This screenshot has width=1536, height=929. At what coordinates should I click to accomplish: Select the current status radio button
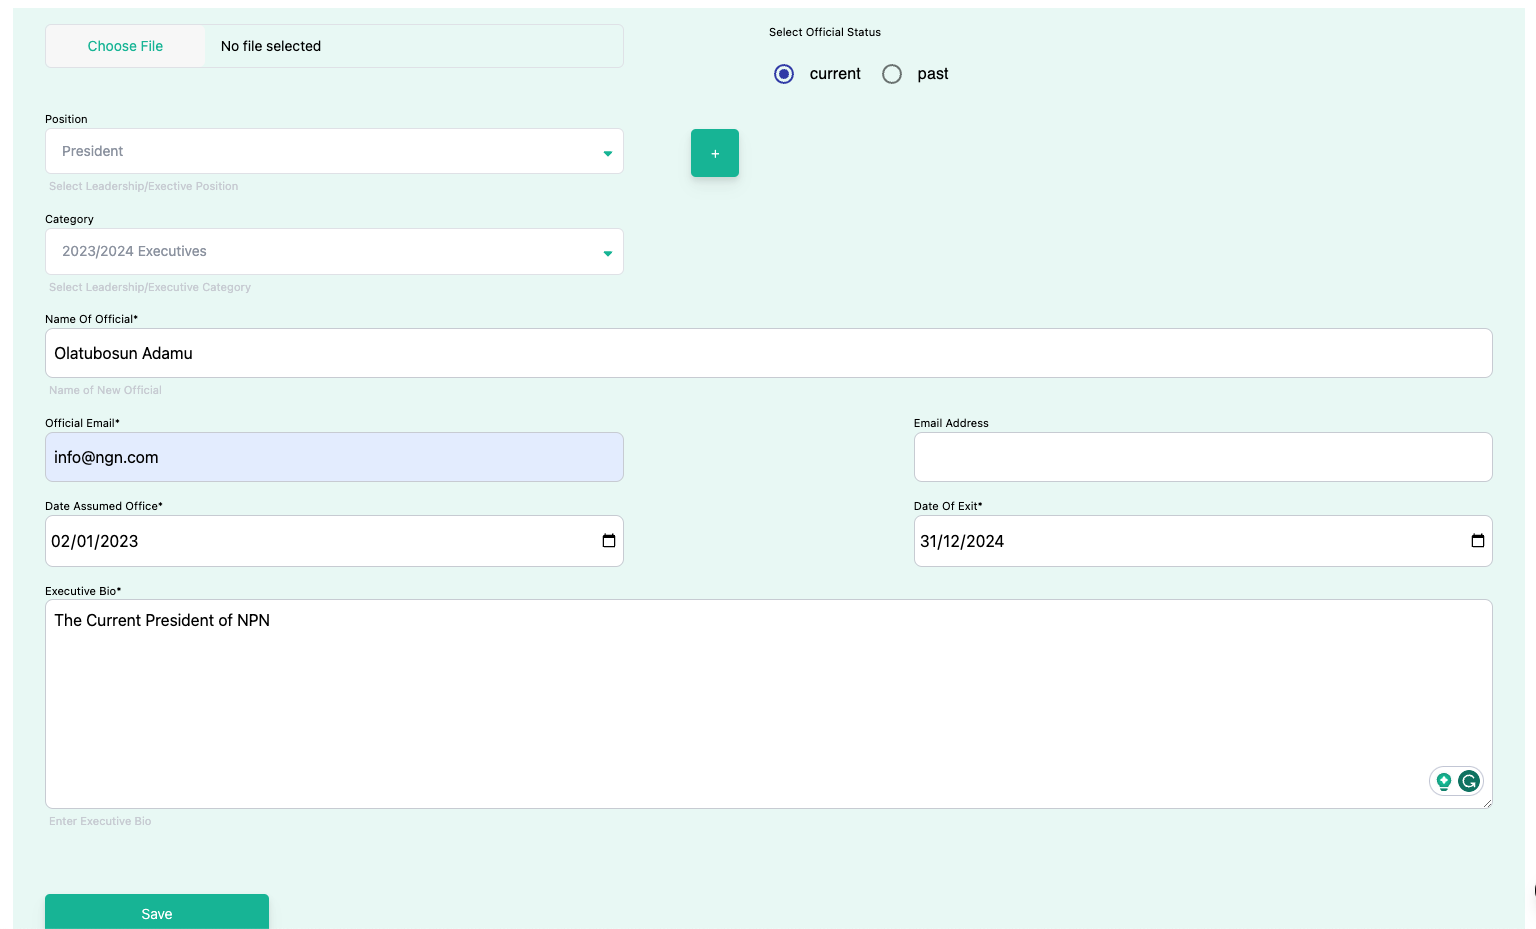[x=784, y=74]
